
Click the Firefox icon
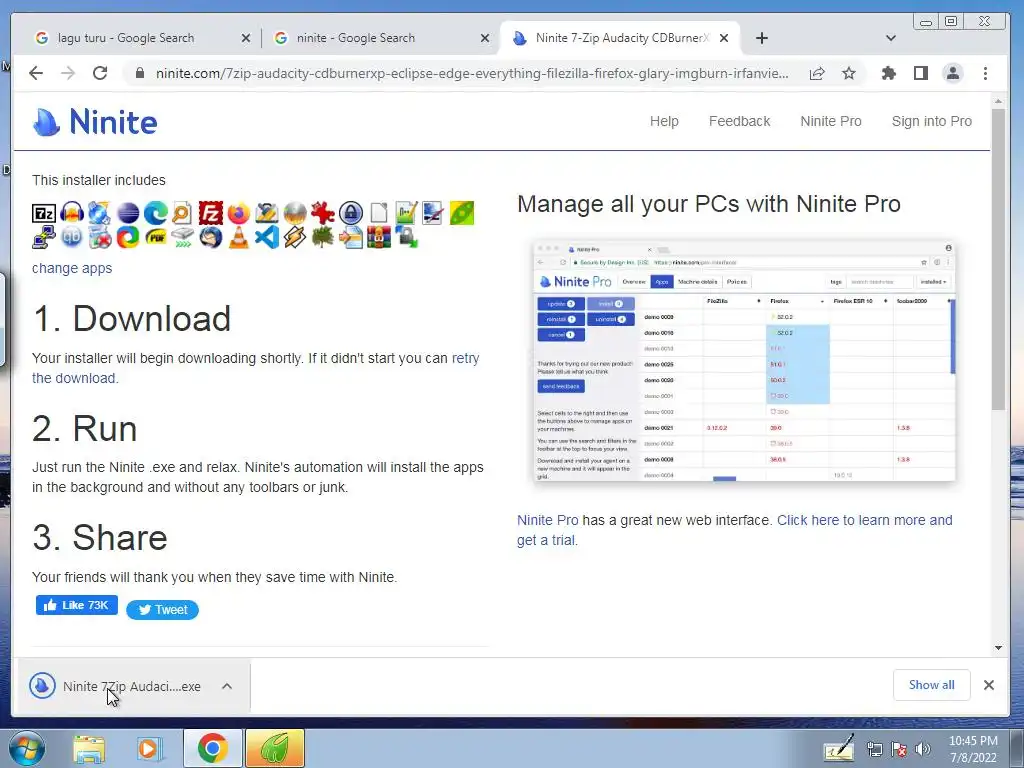[x=239, y=213]
